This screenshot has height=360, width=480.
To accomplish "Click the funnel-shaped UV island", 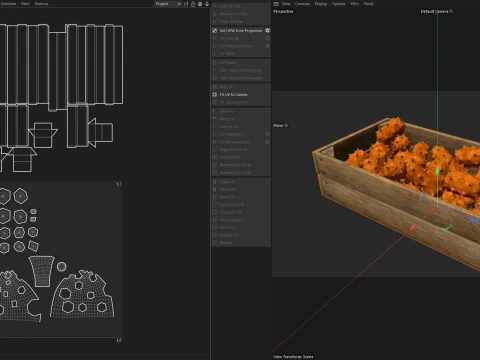I will click(x=41, y=271).
